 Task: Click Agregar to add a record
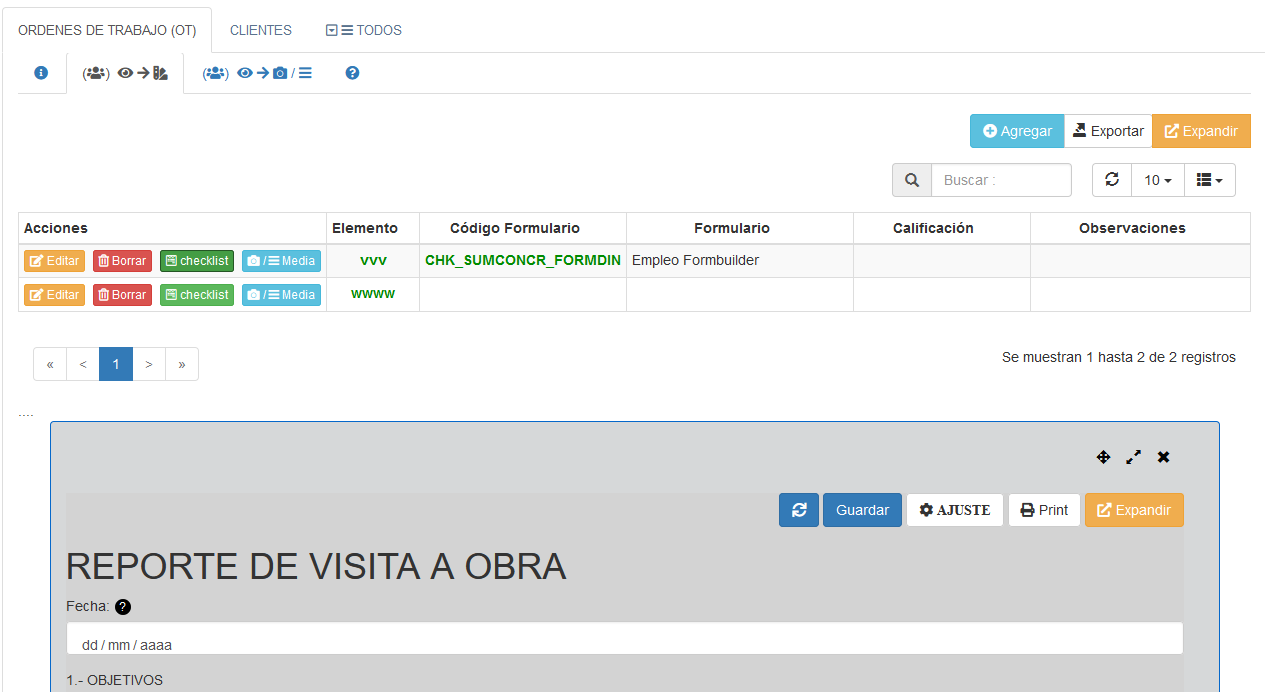[x=1016, y=131]
